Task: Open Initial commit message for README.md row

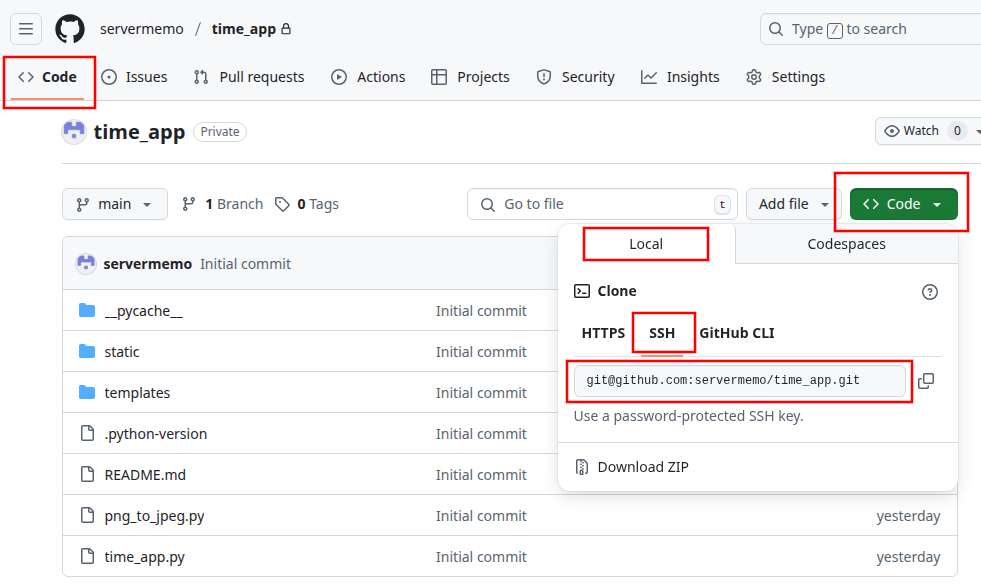Action: [x=481, y=475]
